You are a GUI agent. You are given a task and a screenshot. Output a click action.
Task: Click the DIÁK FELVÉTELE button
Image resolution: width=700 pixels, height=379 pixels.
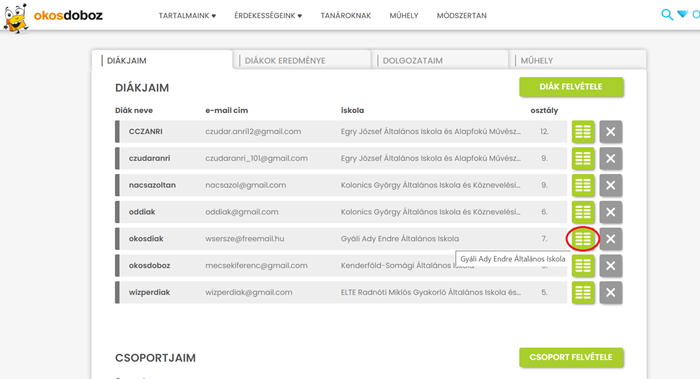pos(571,87)
